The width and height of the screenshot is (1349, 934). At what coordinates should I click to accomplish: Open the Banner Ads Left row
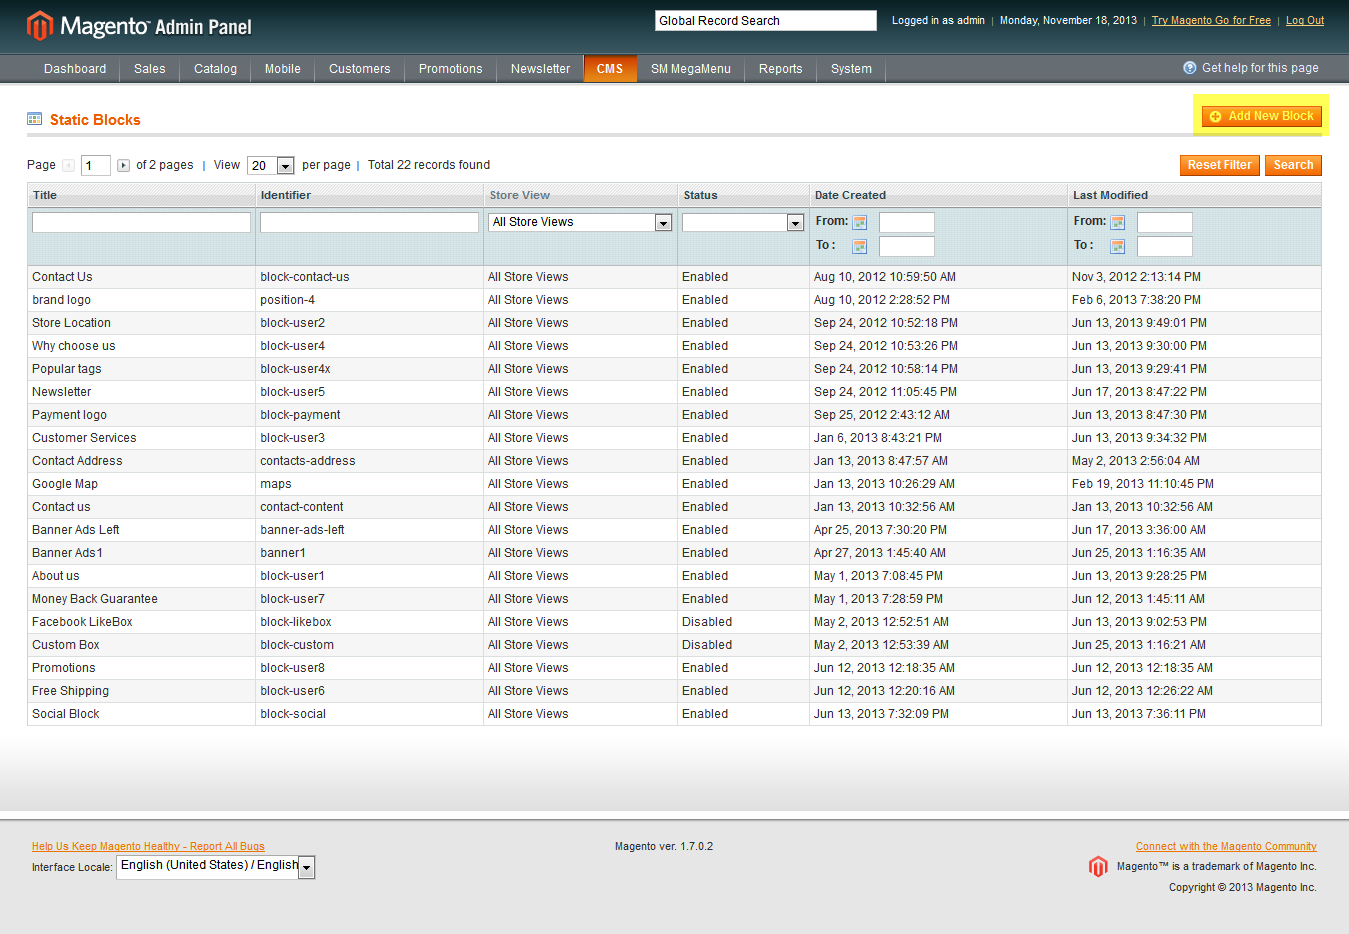674,530
